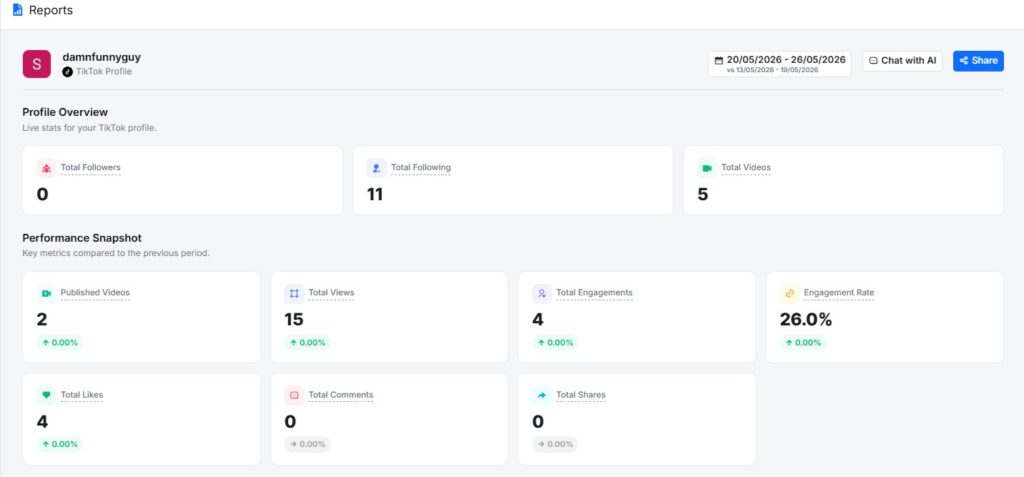The width and height of the screenshot is (1024, 477).
Task: Click the pink S profile avatar
Action: (x=37, y=64)
